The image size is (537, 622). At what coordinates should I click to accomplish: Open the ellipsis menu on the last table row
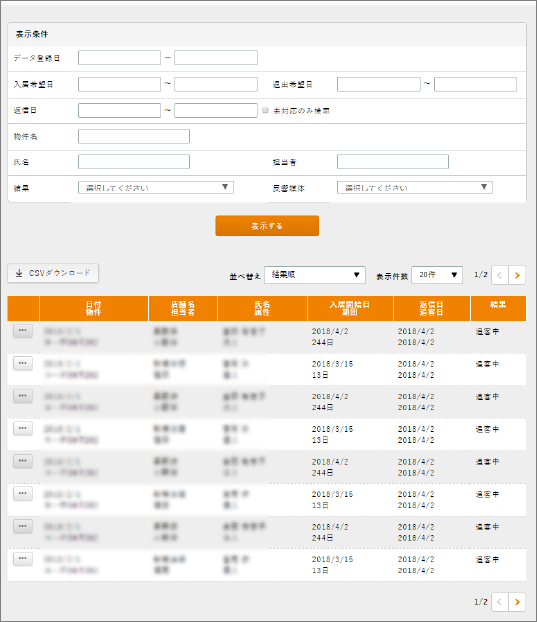click(23, 559)
